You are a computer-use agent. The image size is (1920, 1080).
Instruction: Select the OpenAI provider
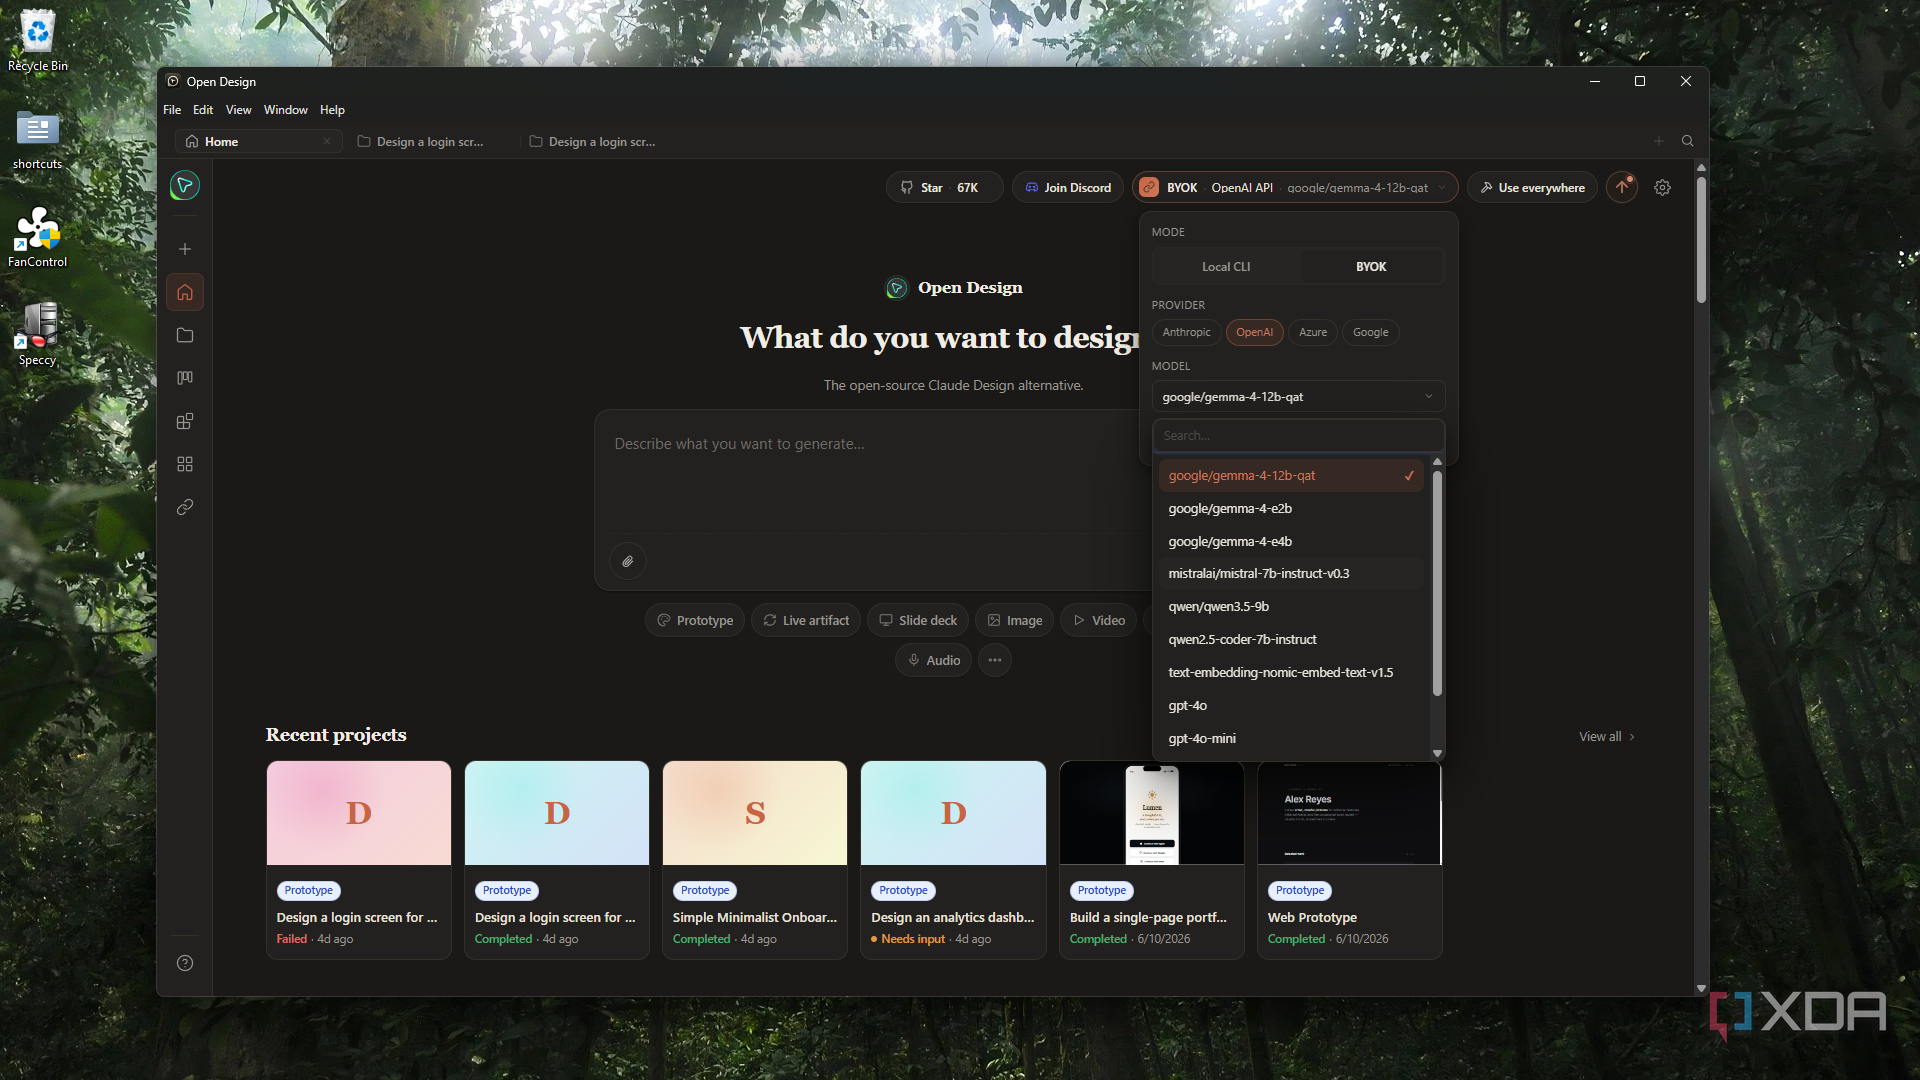[1254, 332]
